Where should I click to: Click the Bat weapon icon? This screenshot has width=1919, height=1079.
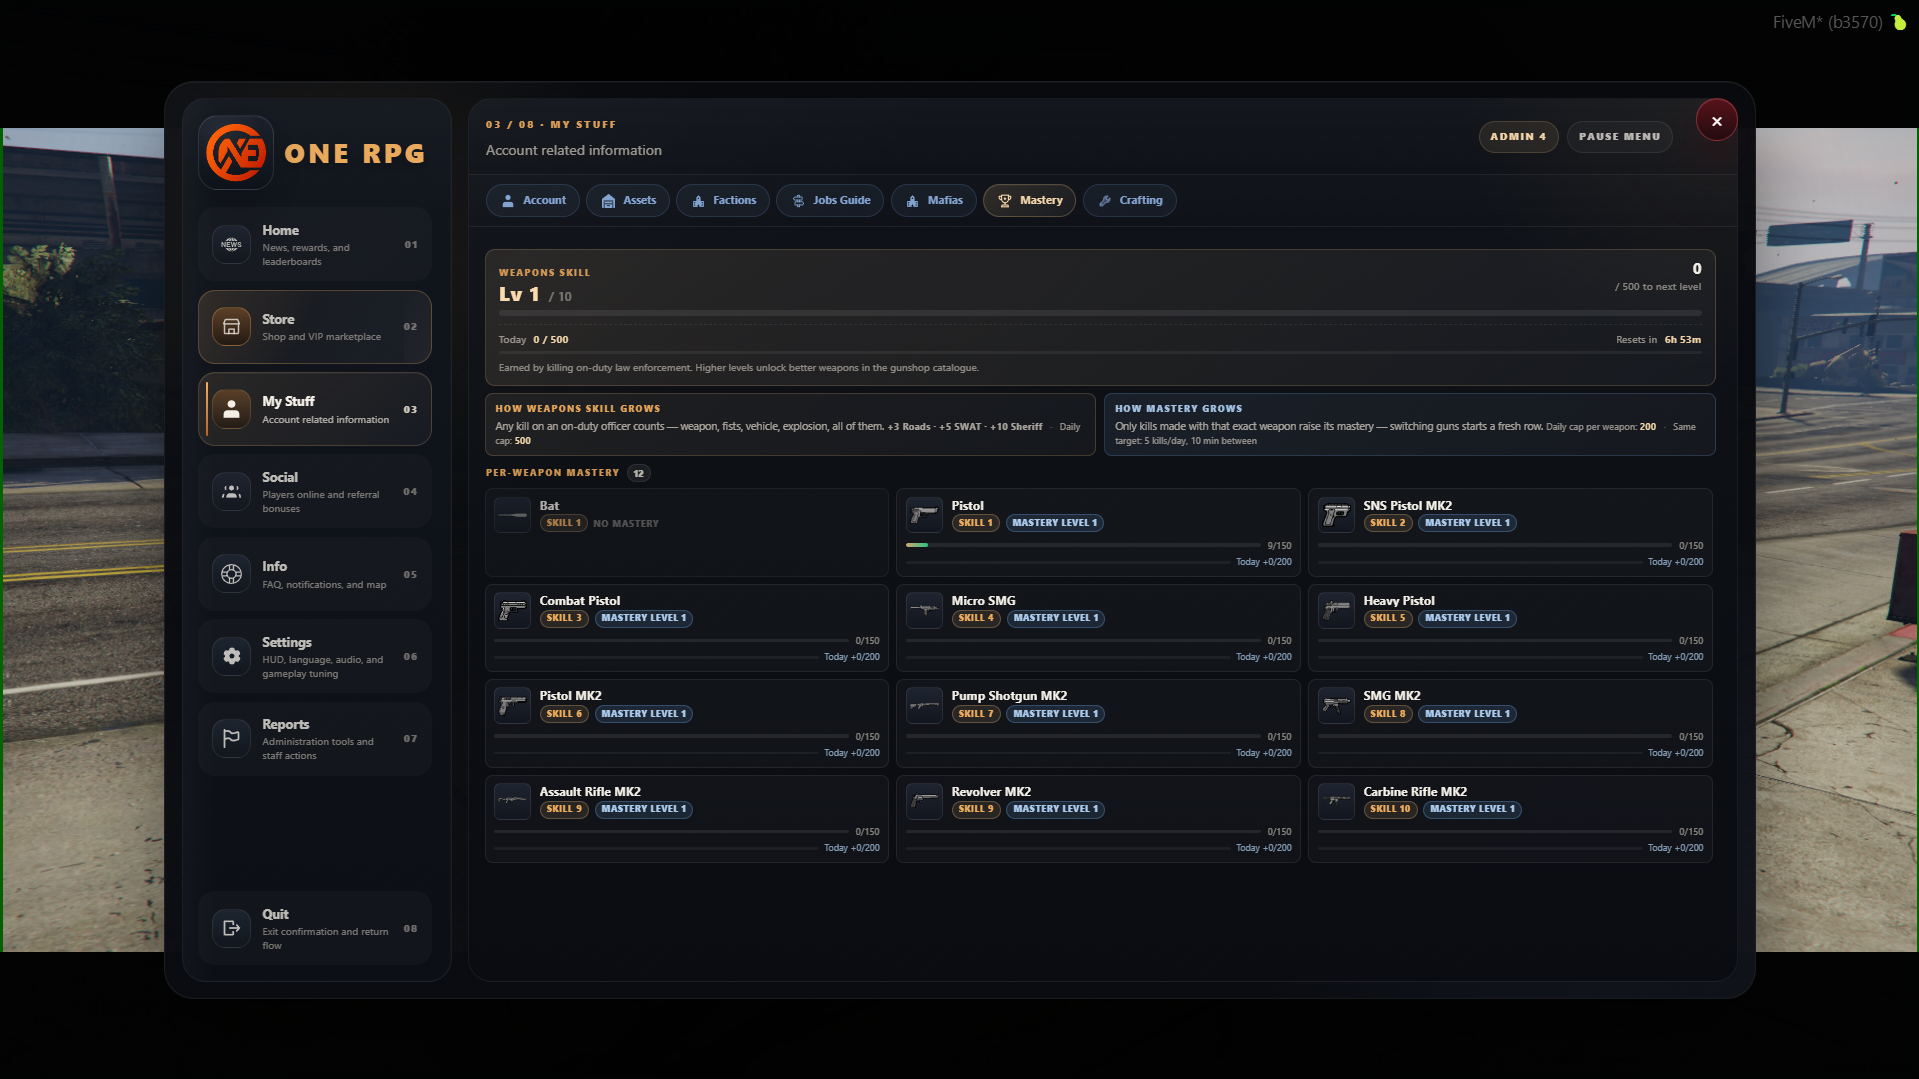click(512, 515)
